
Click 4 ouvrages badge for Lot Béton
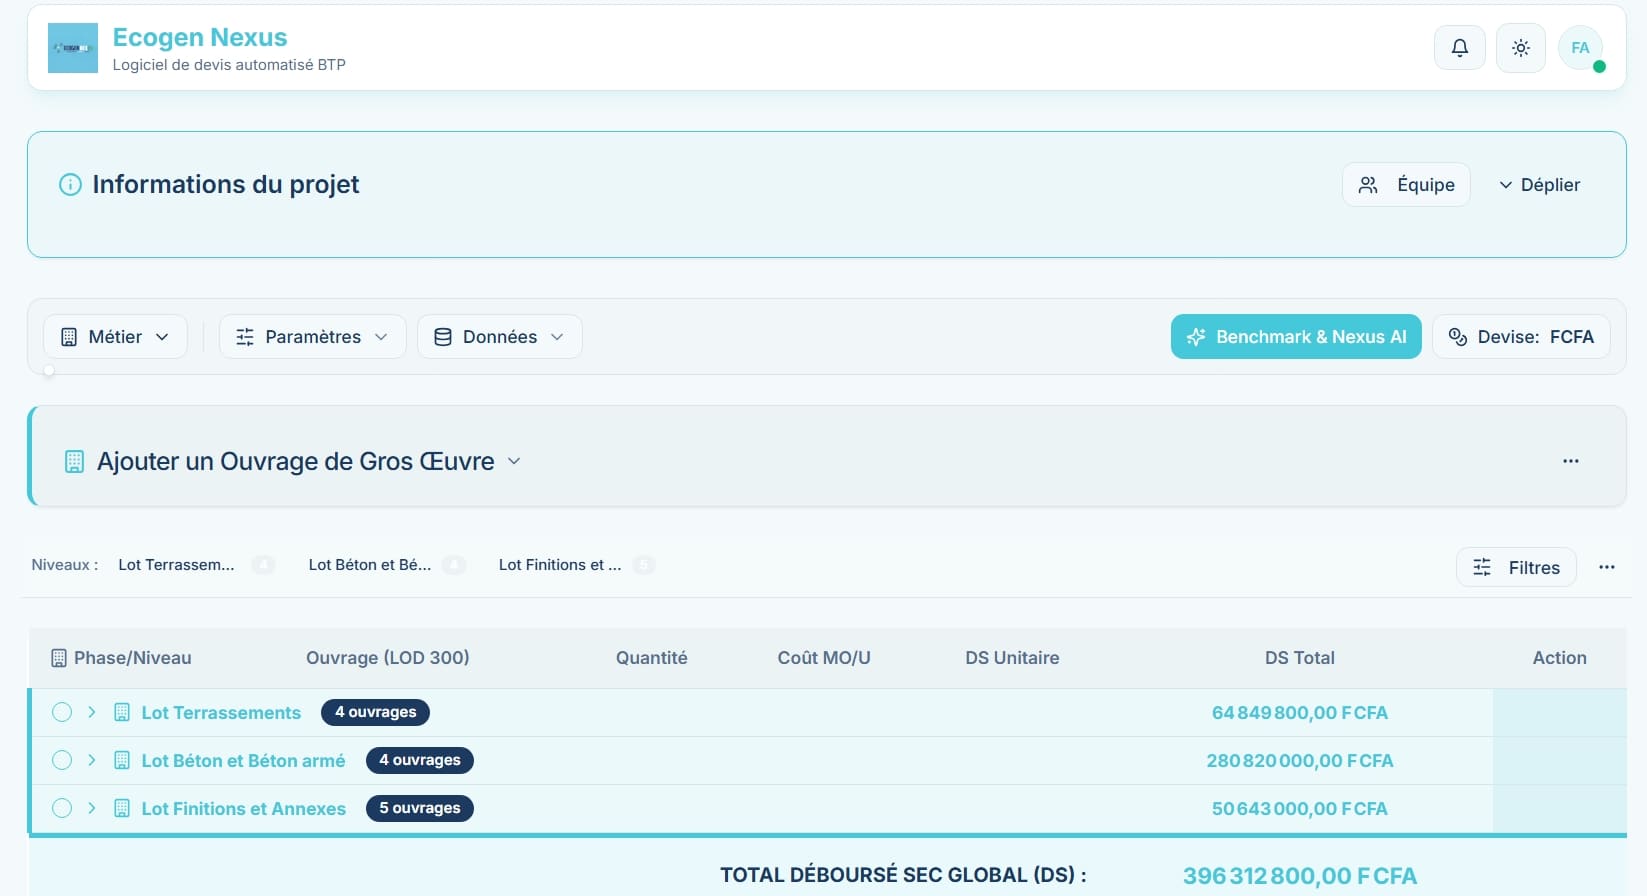pyautogui.click(x=420, y=760)
